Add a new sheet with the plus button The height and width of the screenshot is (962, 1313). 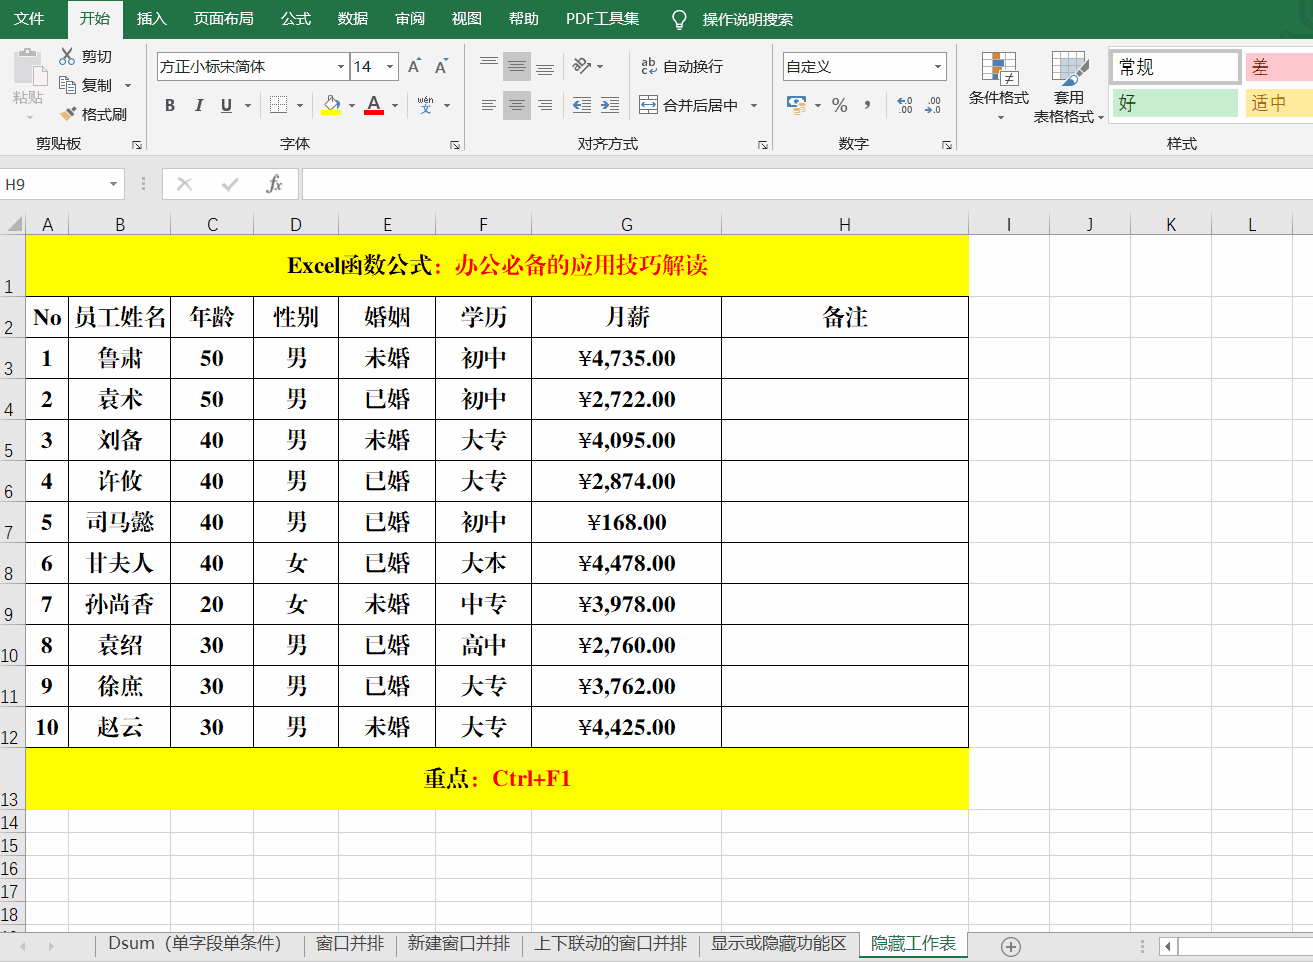[1011, 946]
